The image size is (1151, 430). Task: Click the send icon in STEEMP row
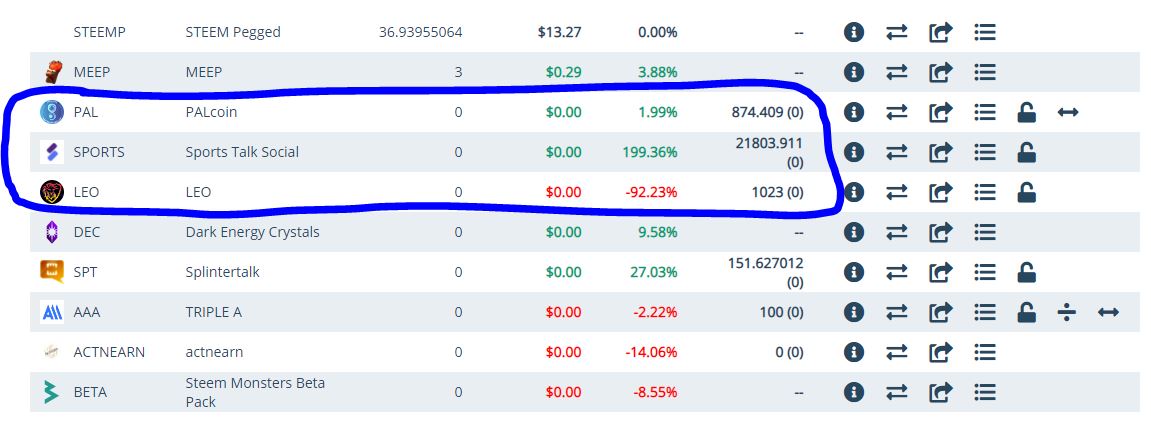[940, 32]
